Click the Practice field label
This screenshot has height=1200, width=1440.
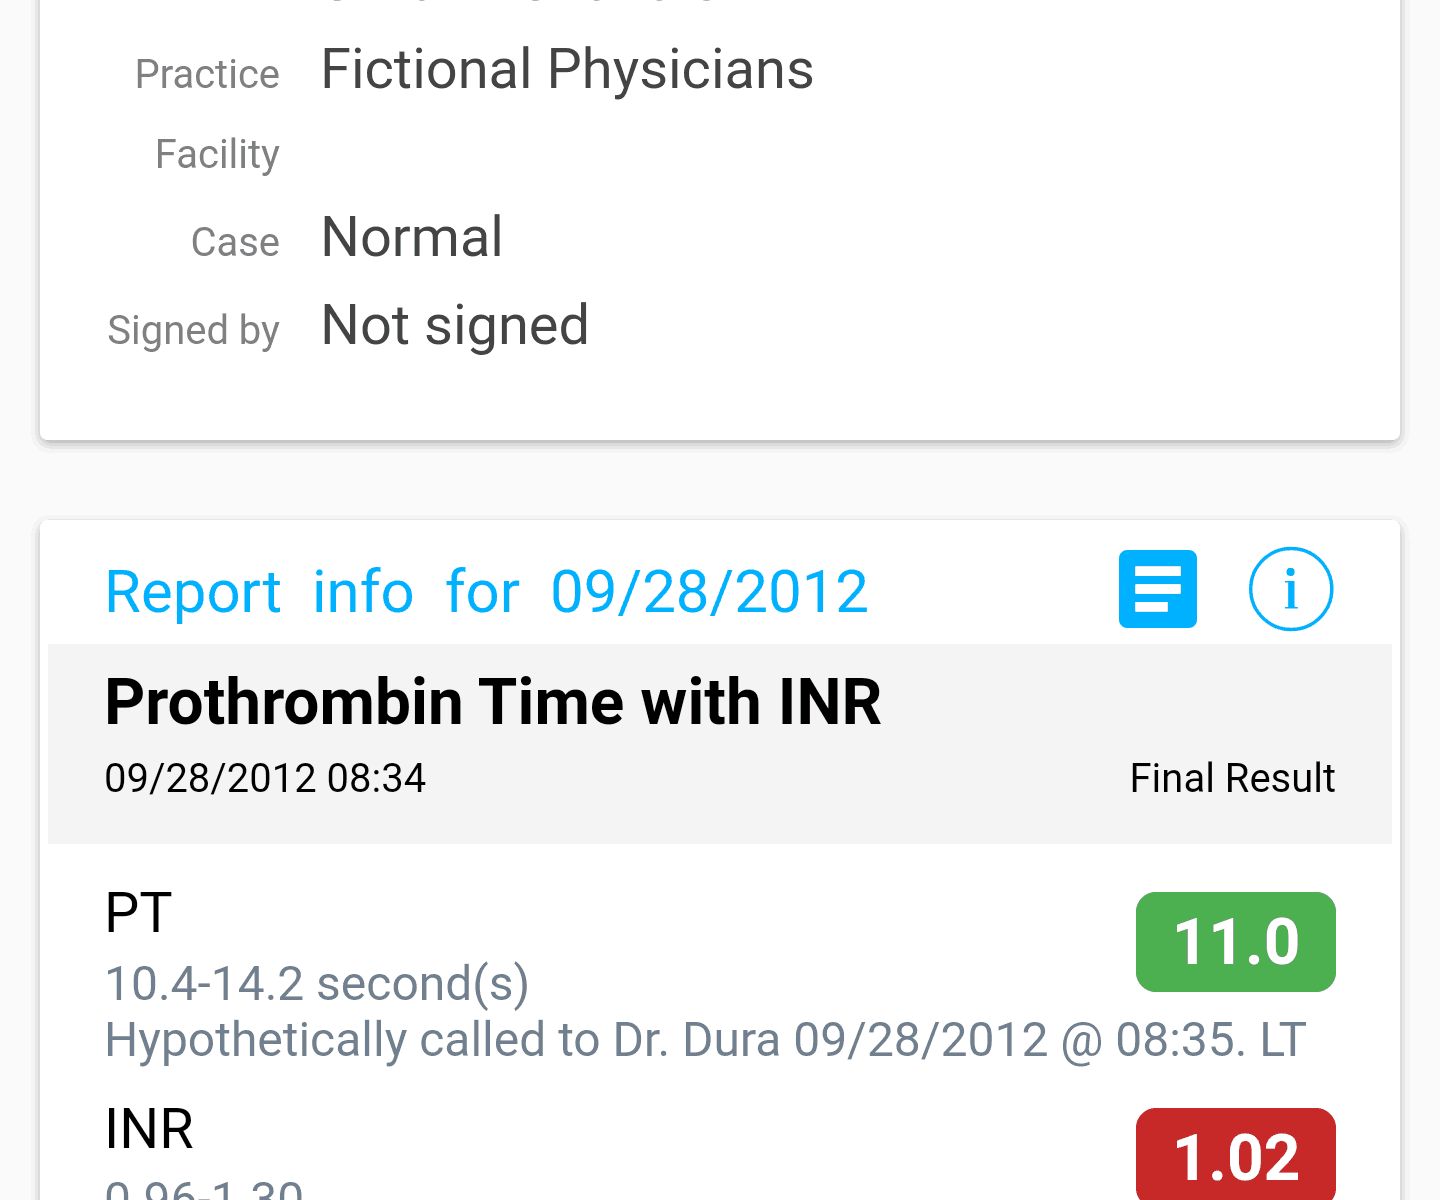[207, 74]
